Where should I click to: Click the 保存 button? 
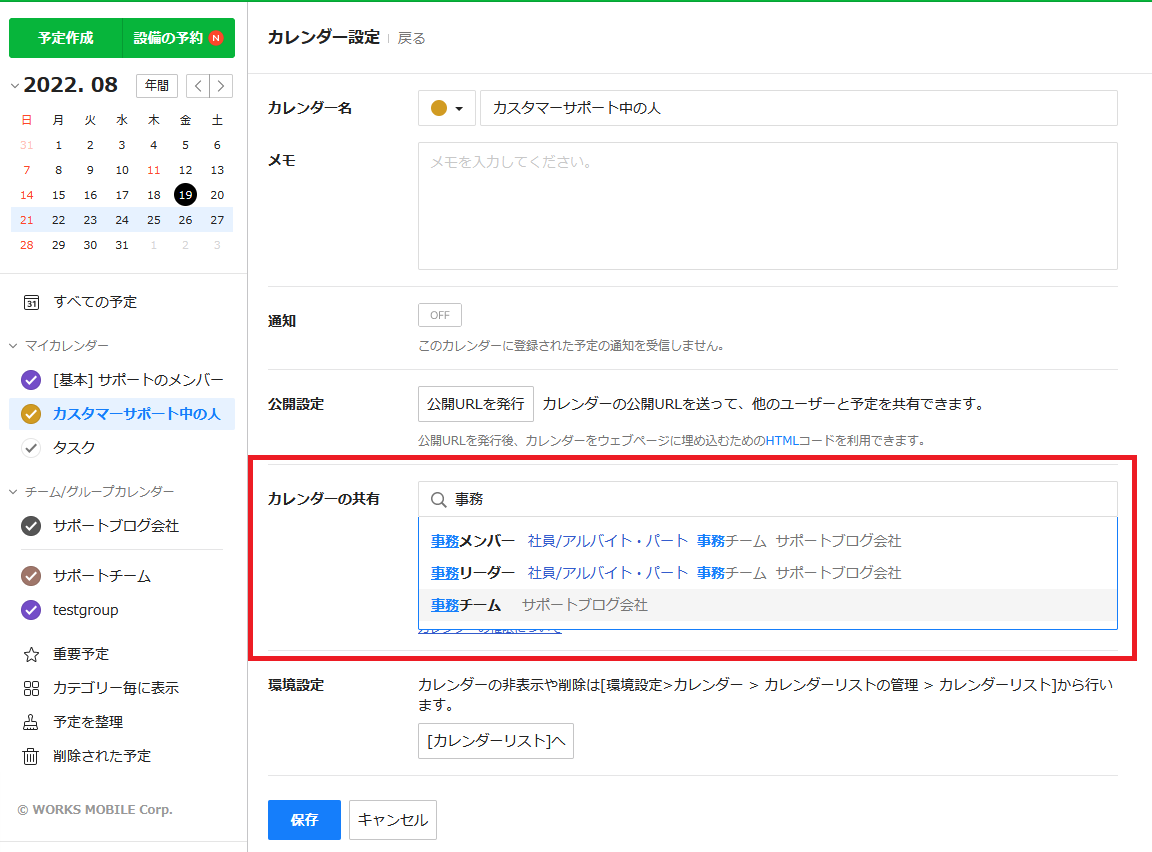(304, 820)
